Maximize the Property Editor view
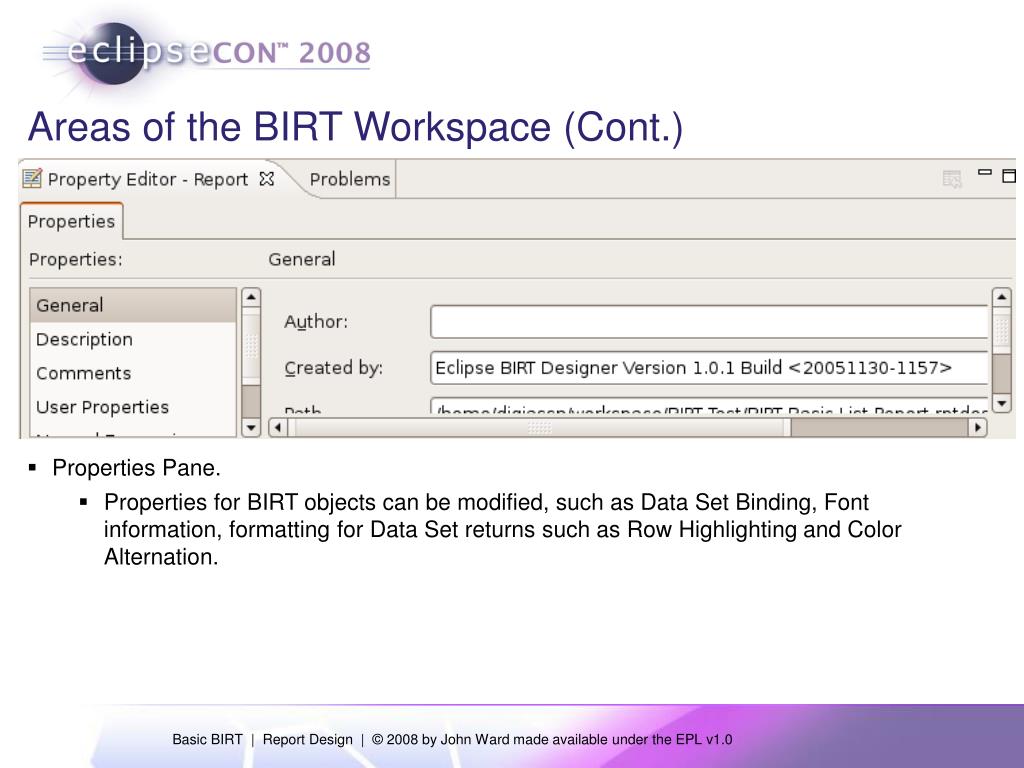 (1010, 175)
